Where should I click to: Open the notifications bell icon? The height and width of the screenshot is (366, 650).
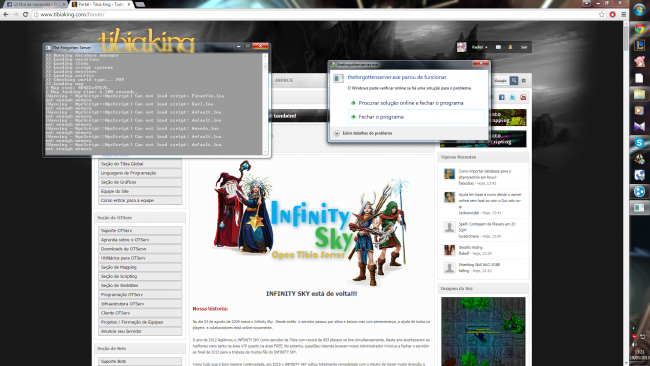(510, 47)
